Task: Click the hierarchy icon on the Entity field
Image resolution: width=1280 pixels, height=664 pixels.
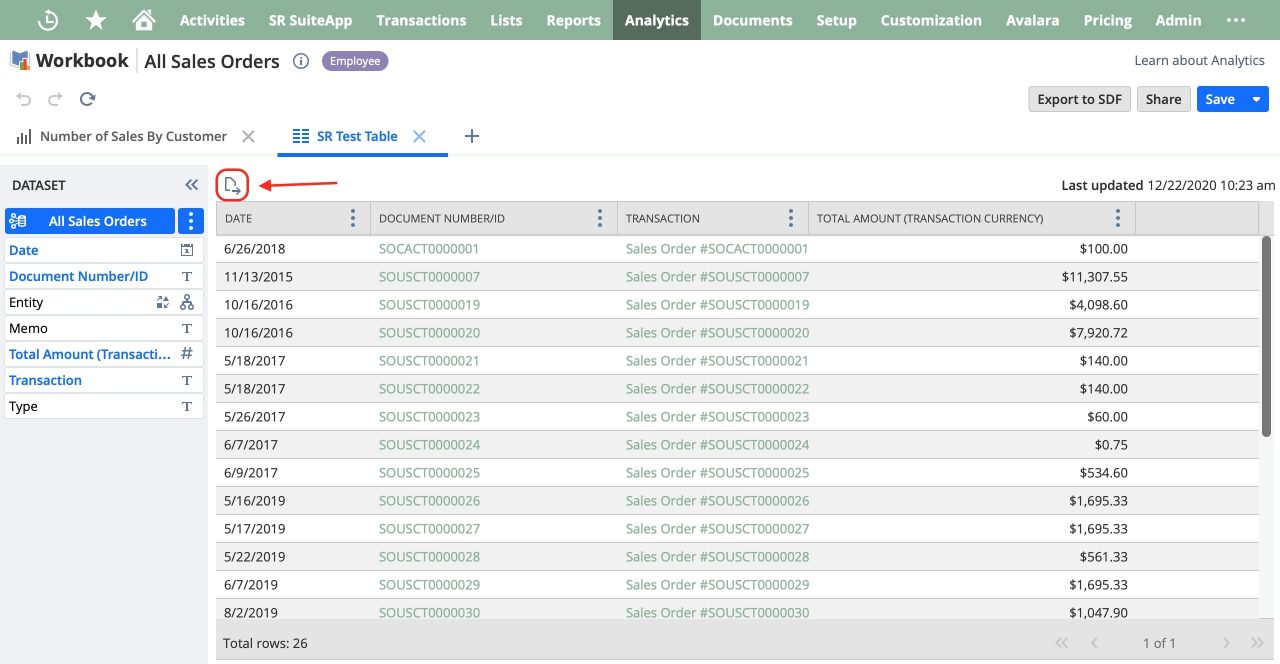Action: pyautogui.click(x=186, y=302)
